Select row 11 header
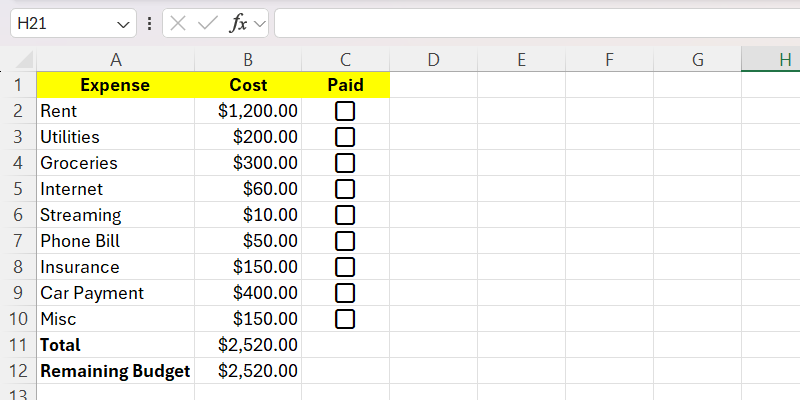Image resolution: width=800 pixels, height=400 pixels. tap(17, 345)
